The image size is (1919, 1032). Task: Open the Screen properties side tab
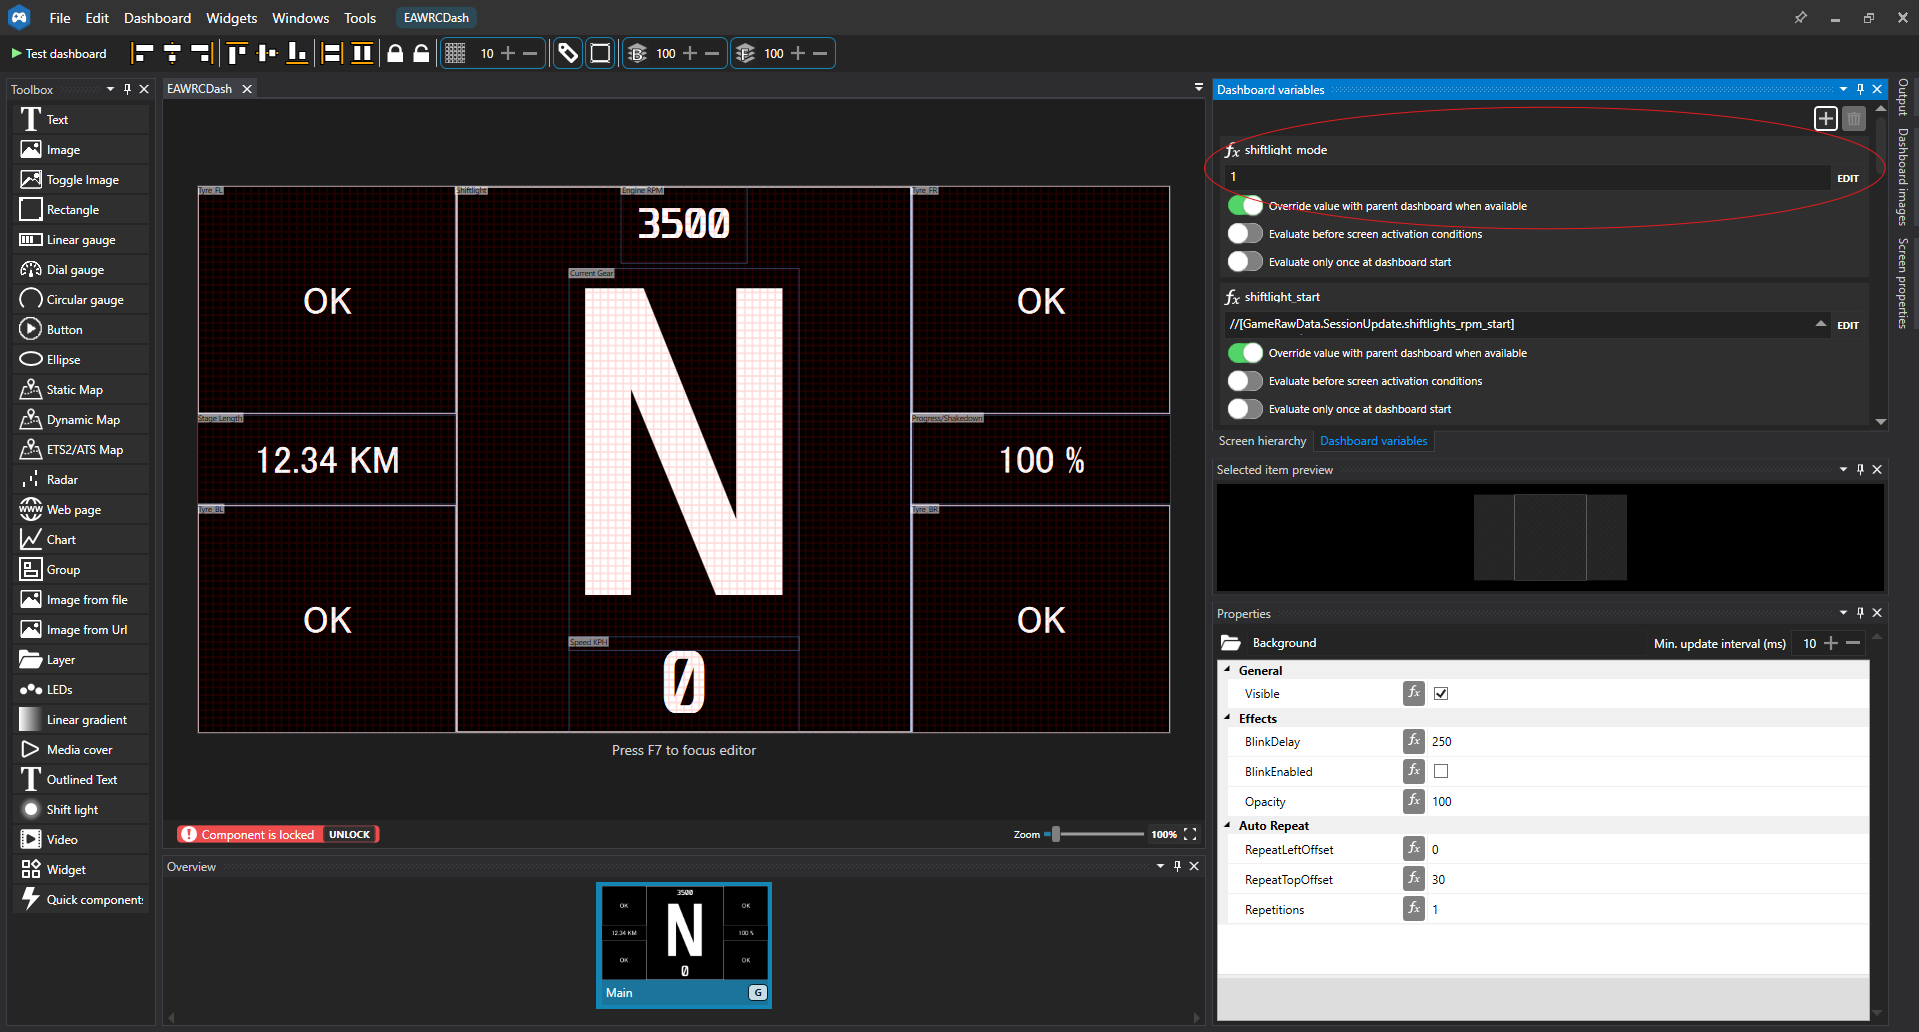pyautogui.click(x=1902, y=283)
